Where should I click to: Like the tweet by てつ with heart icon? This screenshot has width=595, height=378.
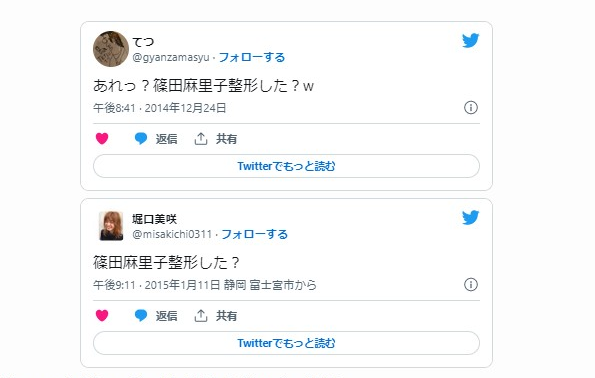pos(102,139)
